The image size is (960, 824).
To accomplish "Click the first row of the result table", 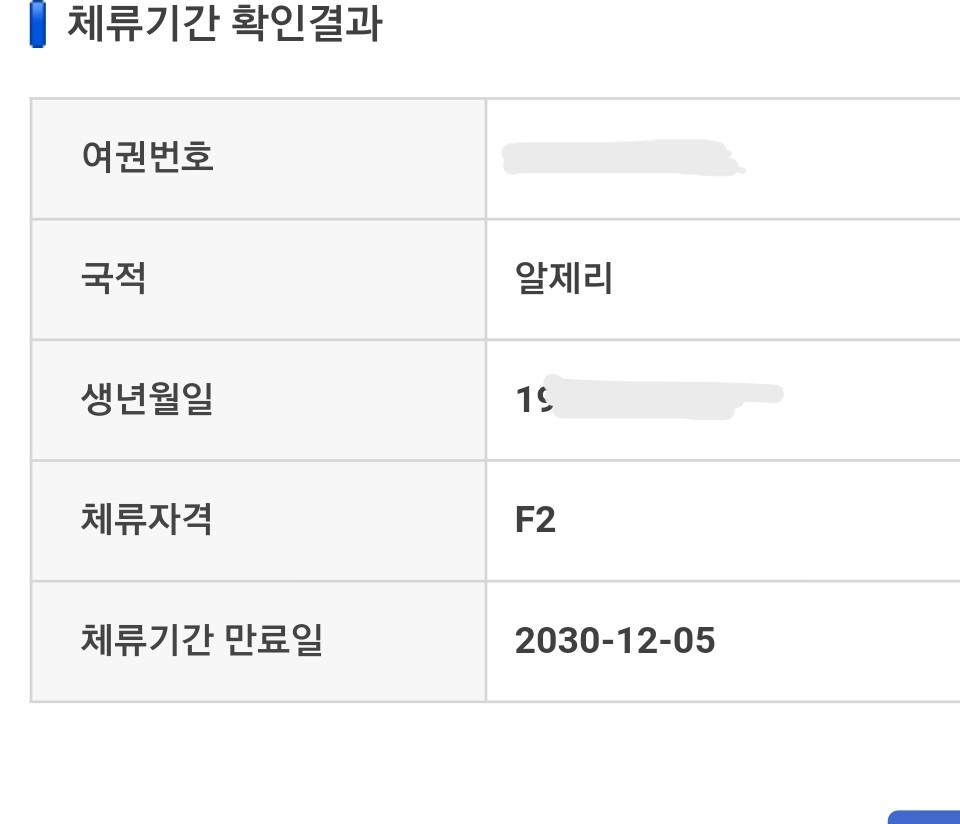I will point(480,155).
